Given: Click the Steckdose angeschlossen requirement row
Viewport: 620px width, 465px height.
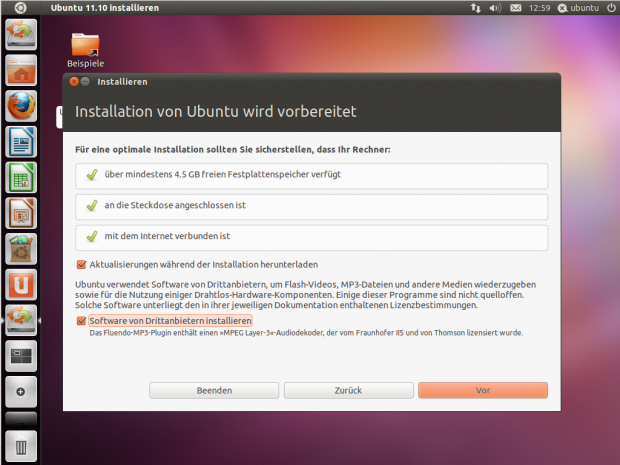Looking at the screenshot, I should (x=312, y=206).
